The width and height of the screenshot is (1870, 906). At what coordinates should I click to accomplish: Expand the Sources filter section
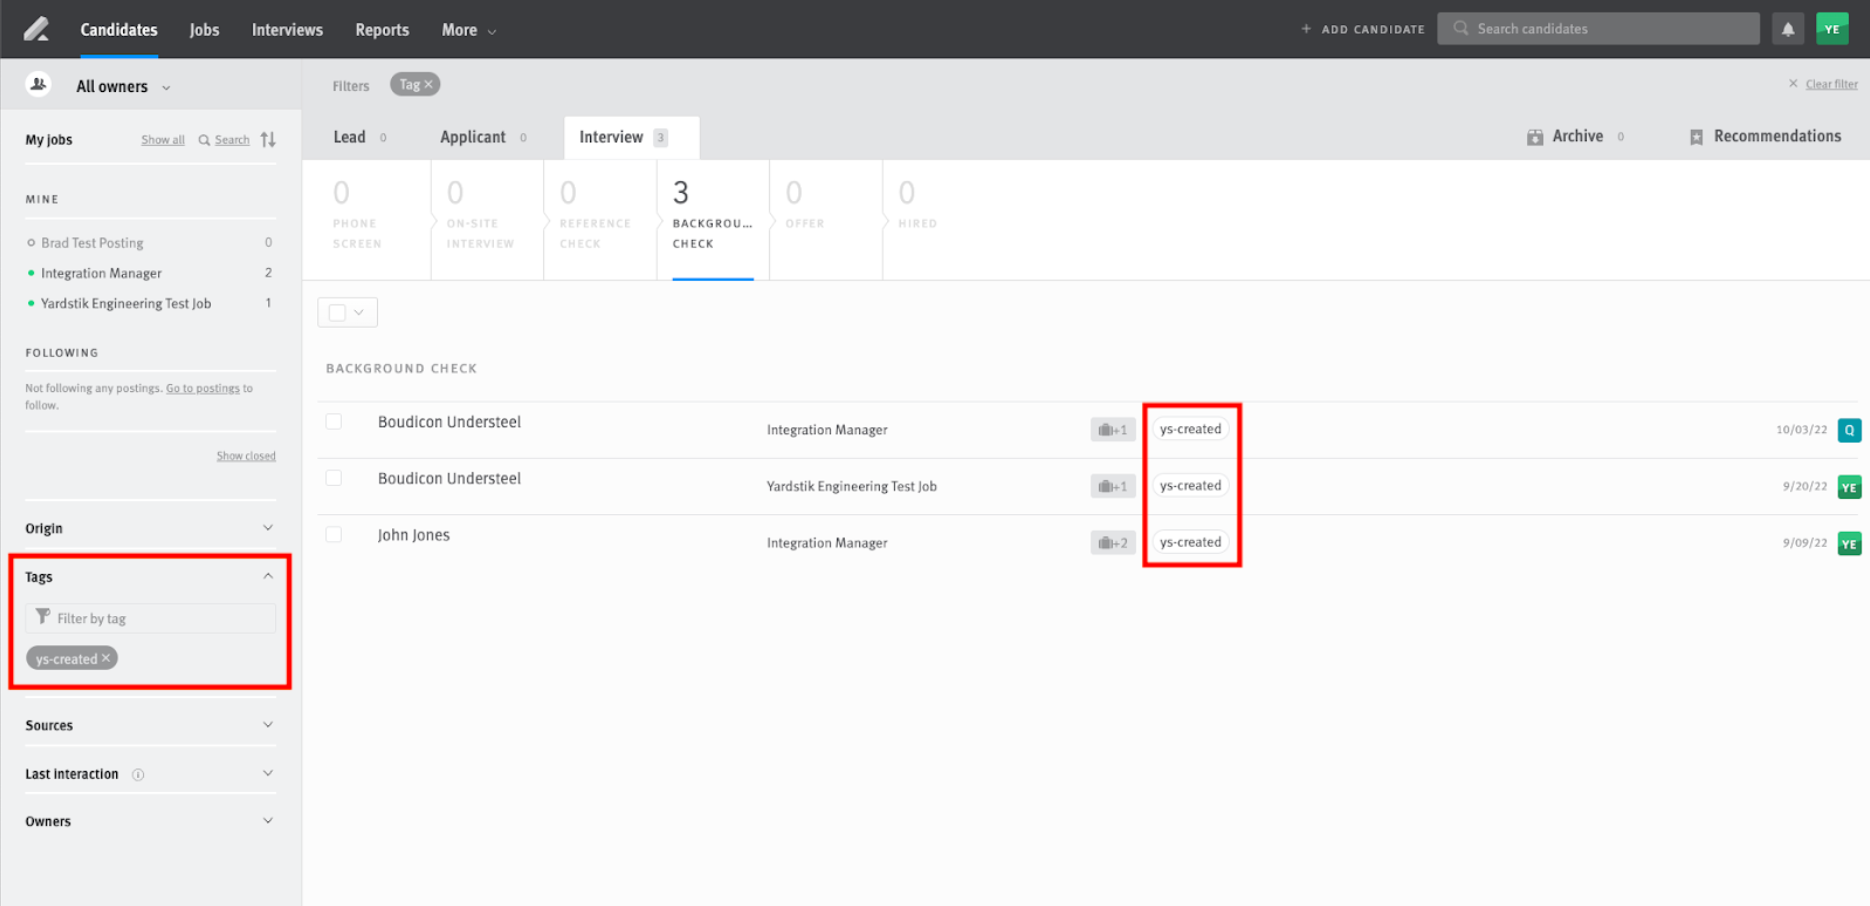tap(150, 725)
